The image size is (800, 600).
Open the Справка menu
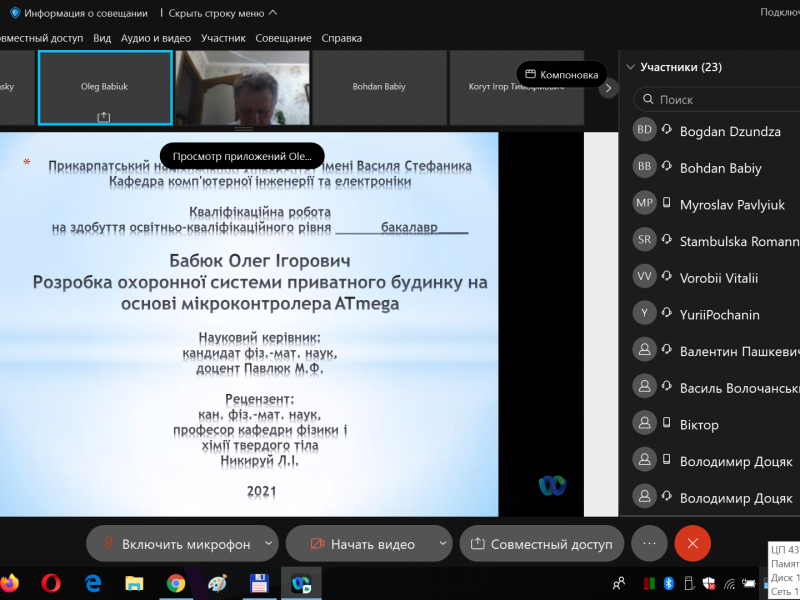(341, 38)
